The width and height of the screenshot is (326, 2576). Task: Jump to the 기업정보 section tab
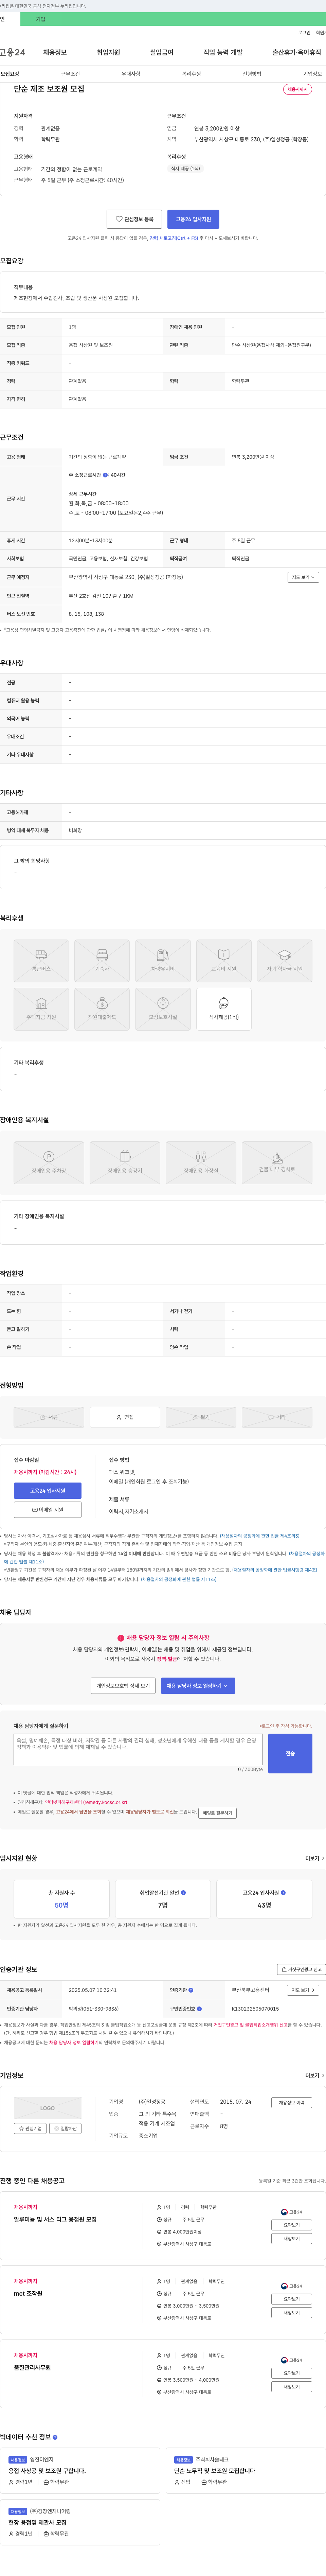point(313,74)
